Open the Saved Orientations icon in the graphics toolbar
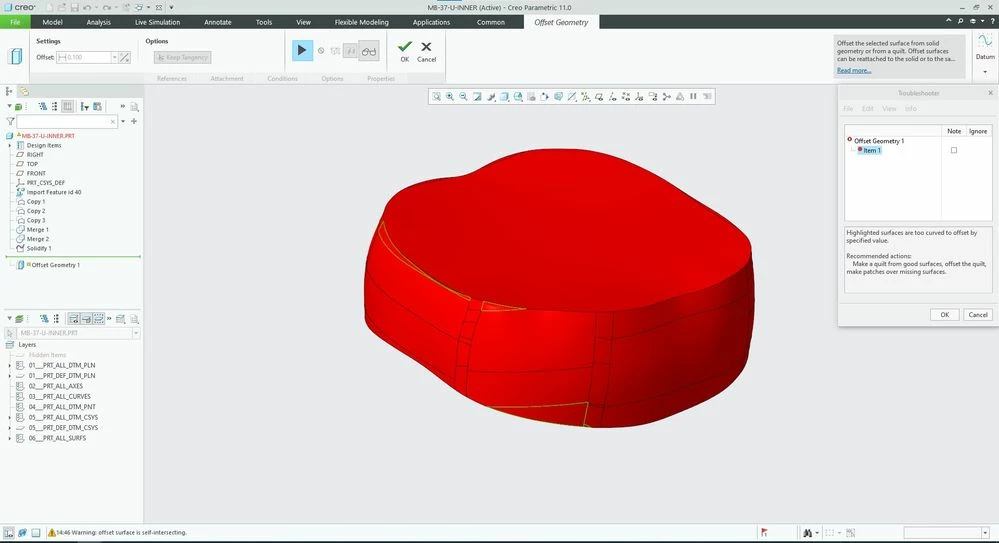 tap(518, 96)
